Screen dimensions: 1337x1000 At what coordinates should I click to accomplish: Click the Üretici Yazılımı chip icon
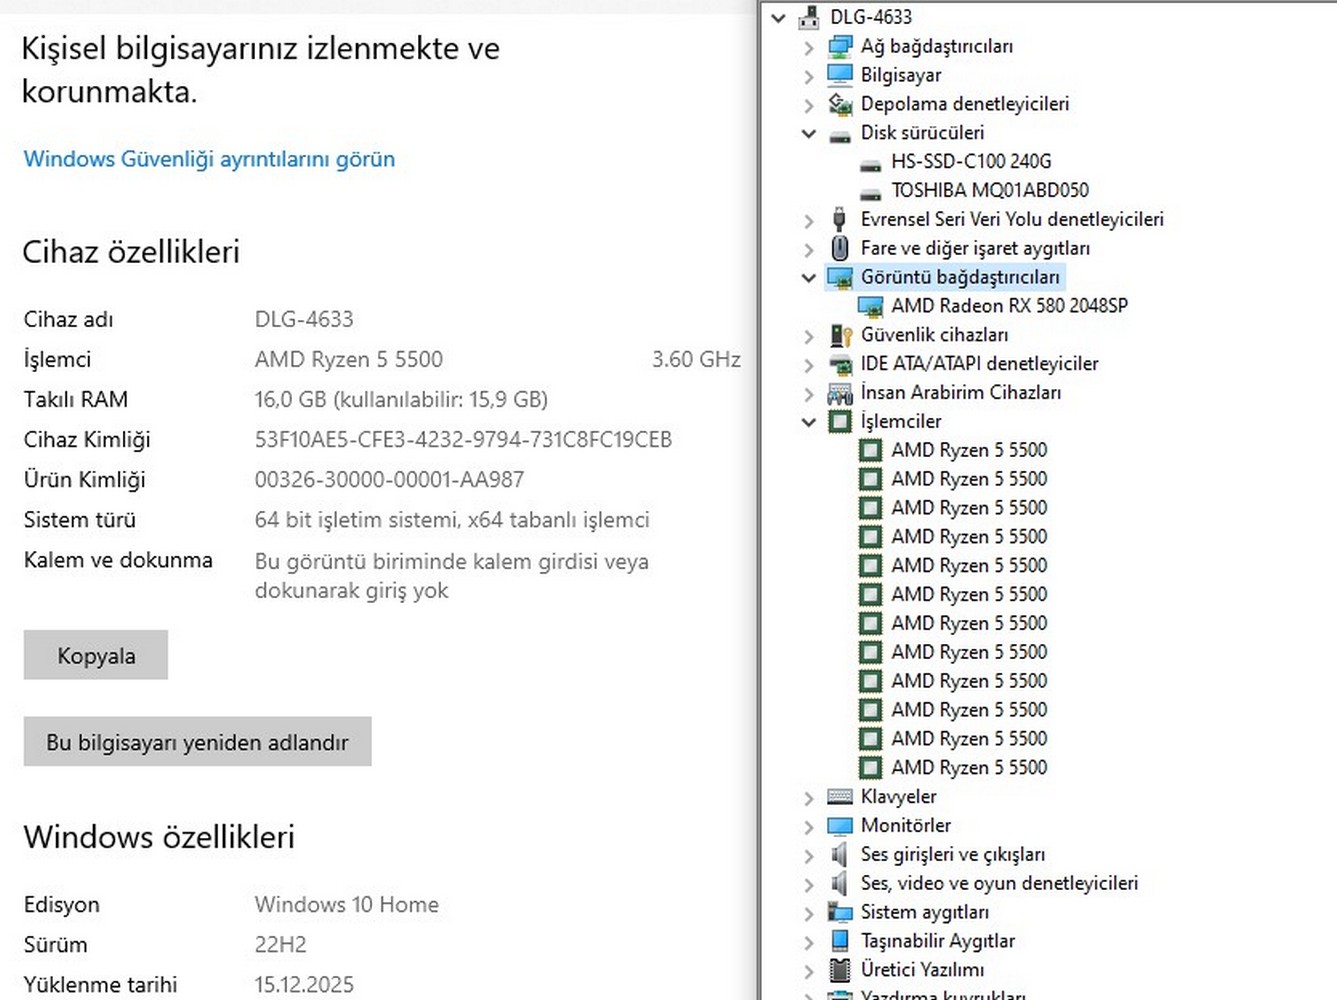840,970
